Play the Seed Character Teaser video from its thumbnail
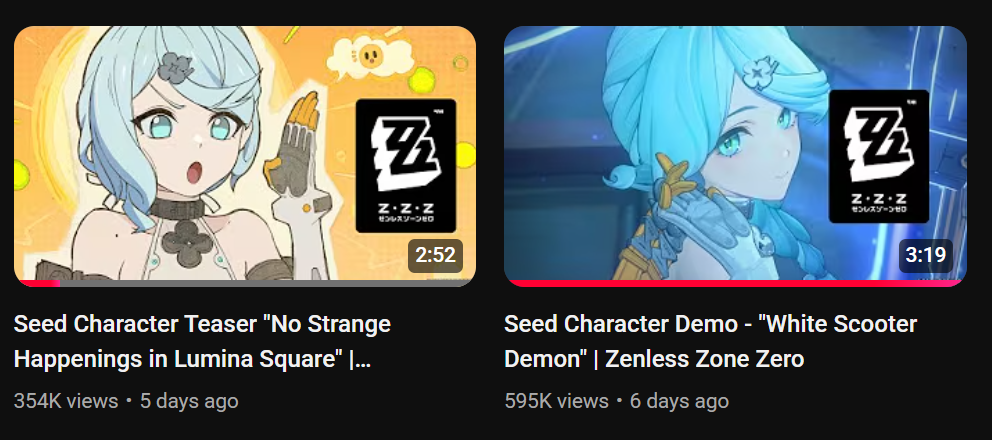The image size is (992, 440). coord(245,156)
